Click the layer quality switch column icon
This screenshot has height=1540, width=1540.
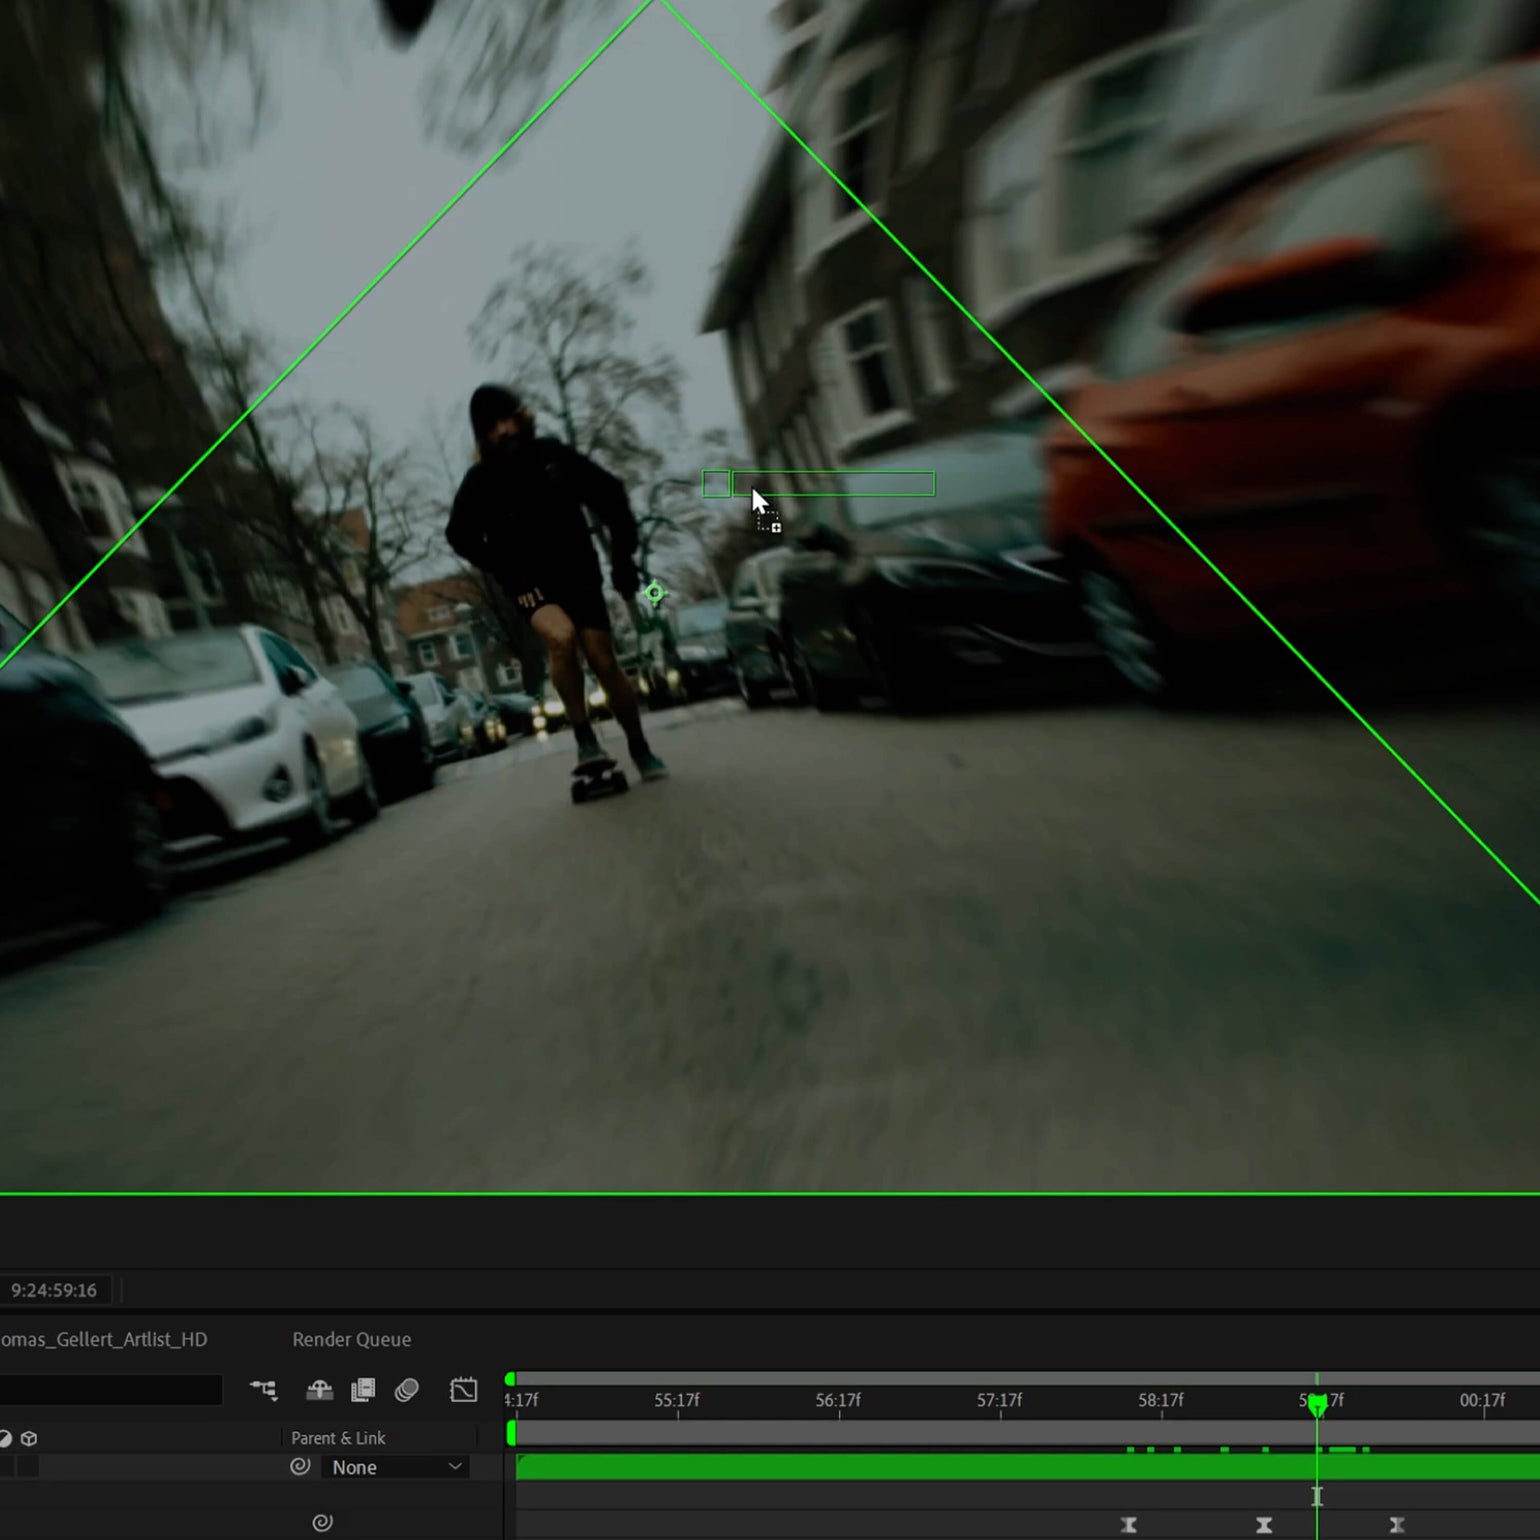pyautogui.click(x=6, y=1438)
